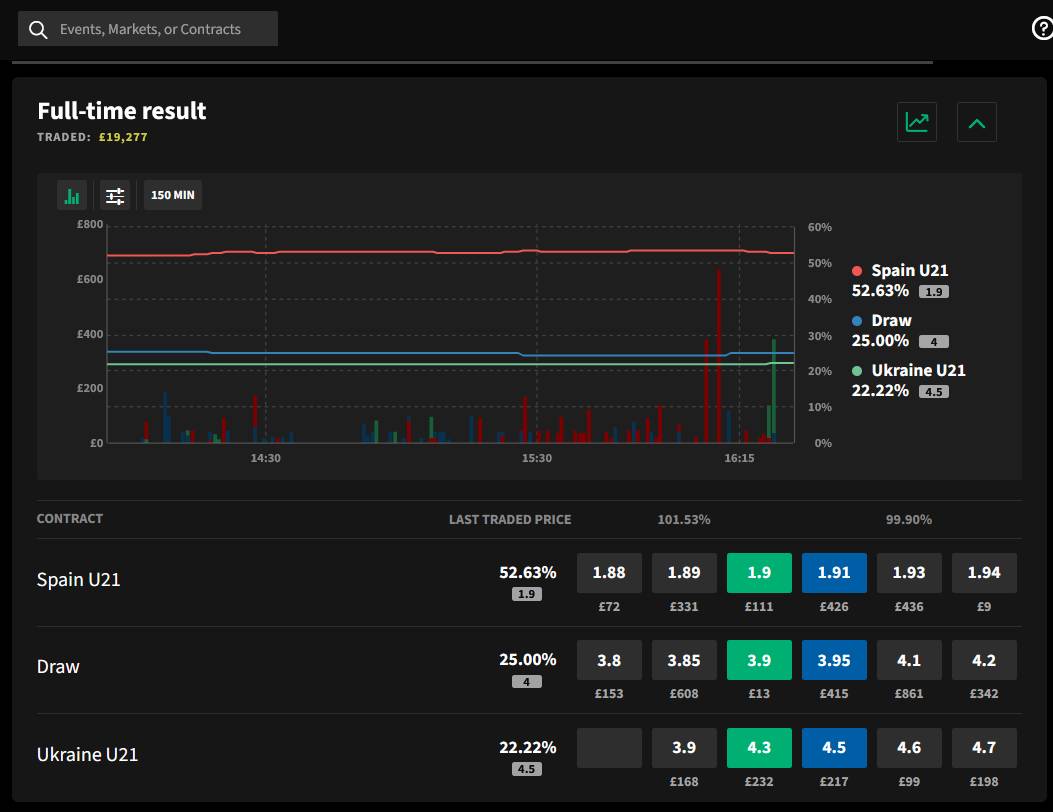Pick the blue 4.5 Ukraine U21 price
The width and height of the screenshot is (1053, 812).
pos(833,748)
